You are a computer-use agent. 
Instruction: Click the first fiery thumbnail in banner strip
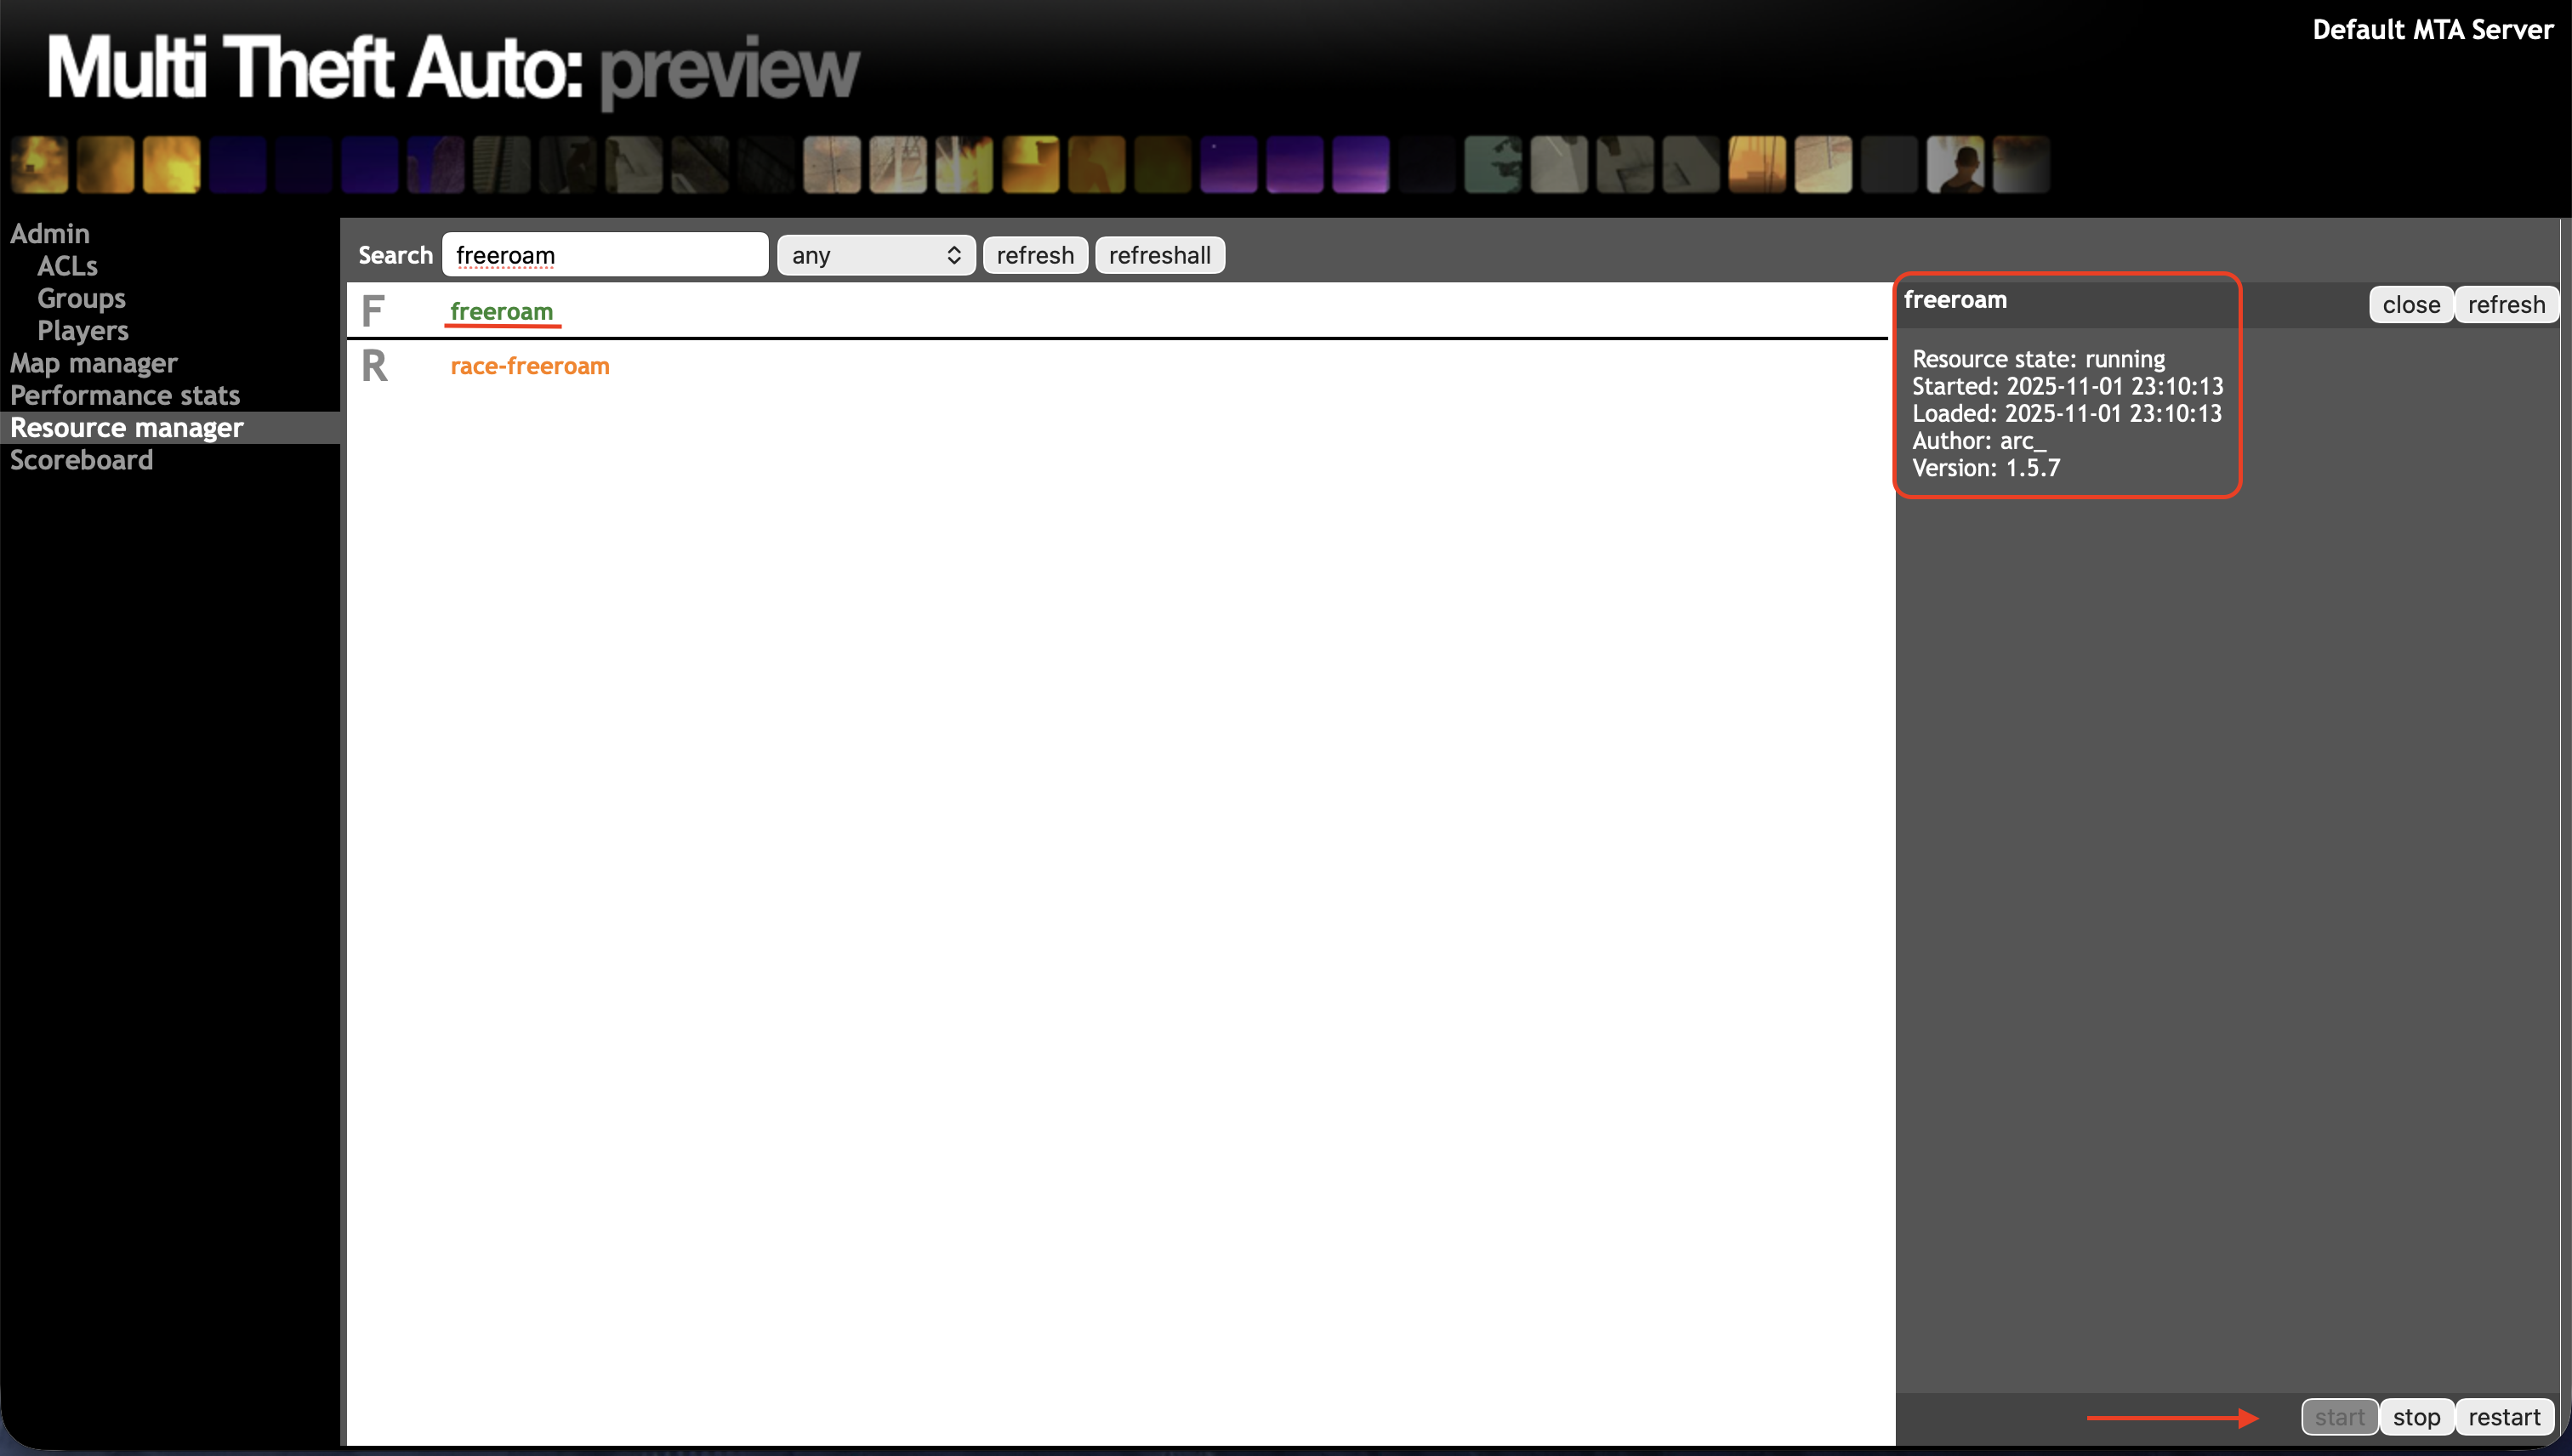click(x=39, y=164)
